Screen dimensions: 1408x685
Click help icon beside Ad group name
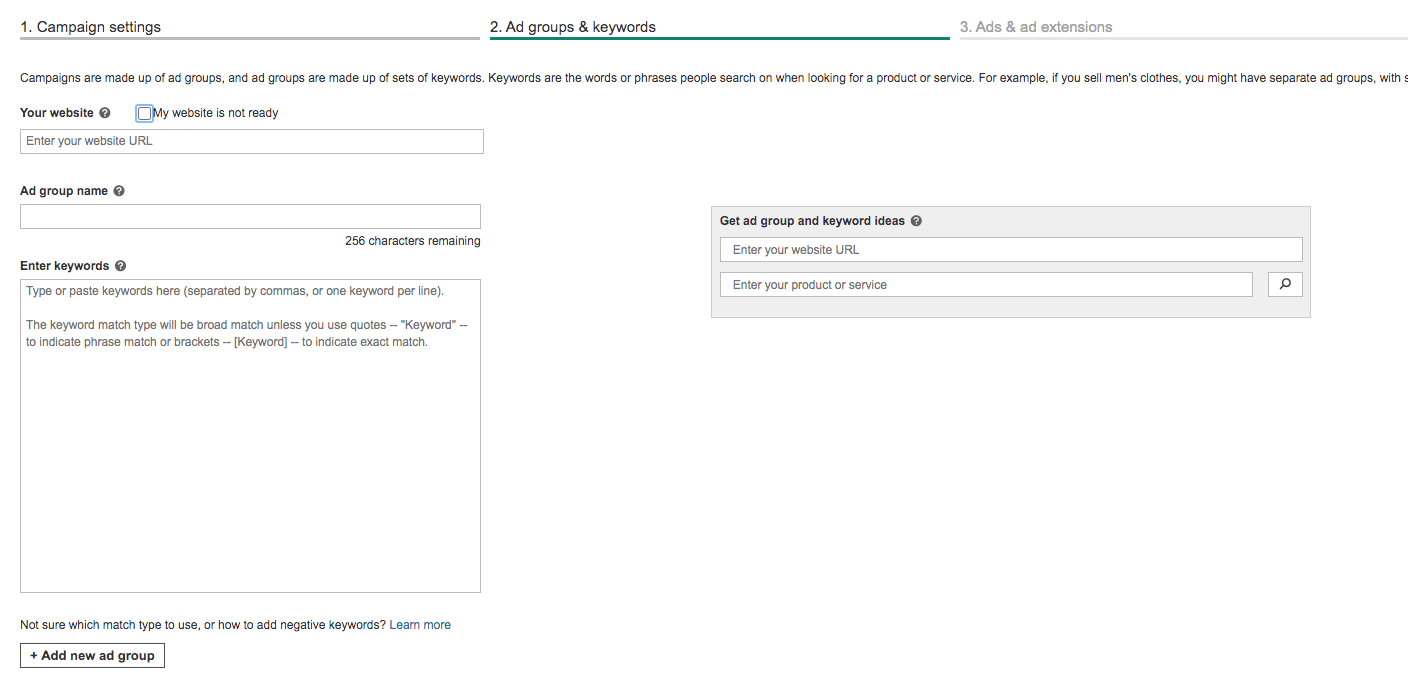point(119,191)
